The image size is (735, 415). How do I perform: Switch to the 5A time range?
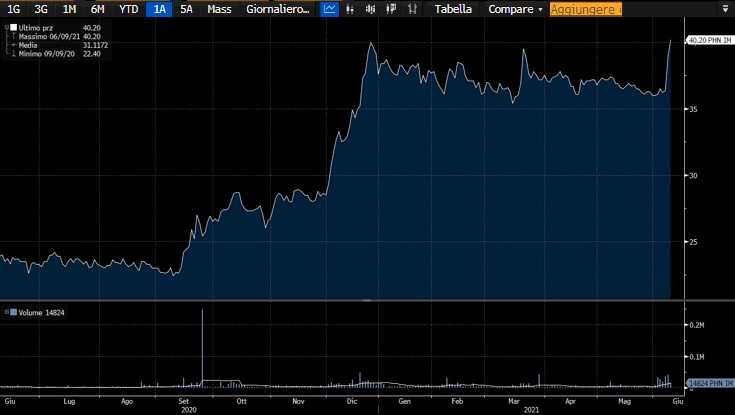pyautogui.click(x=186, y=9)
